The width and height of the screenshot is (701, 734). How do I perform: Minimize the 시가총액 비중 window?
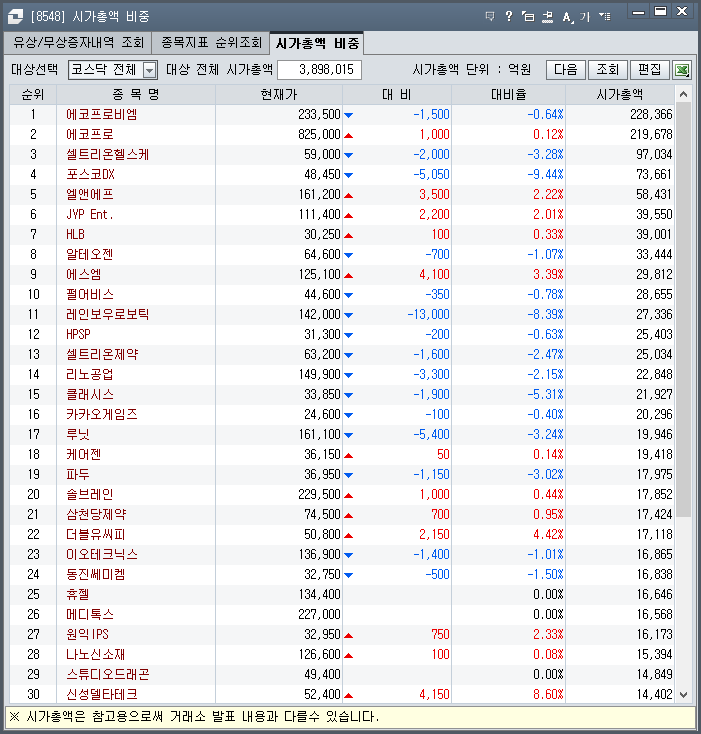pyautogui.click(x=638, y=12)
